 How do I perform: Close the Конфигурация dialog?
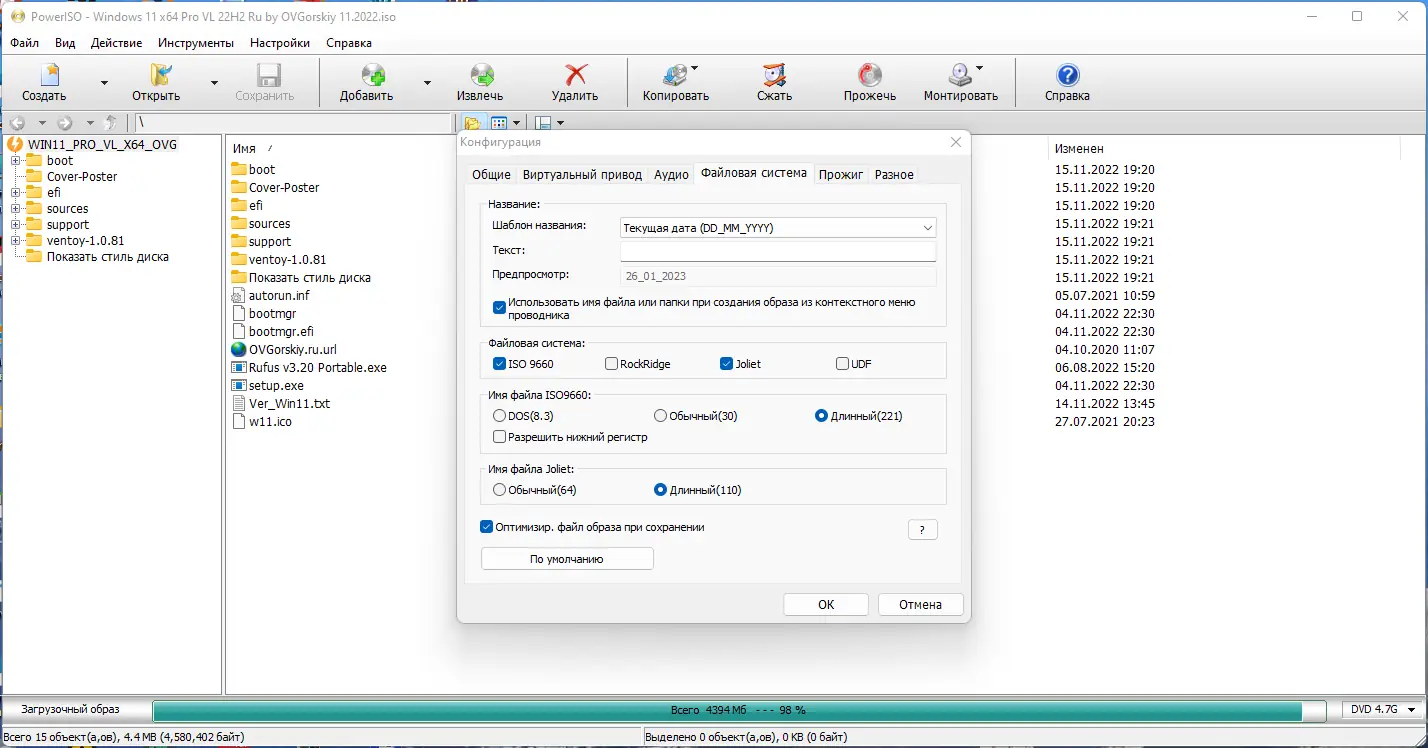point(955,142)
